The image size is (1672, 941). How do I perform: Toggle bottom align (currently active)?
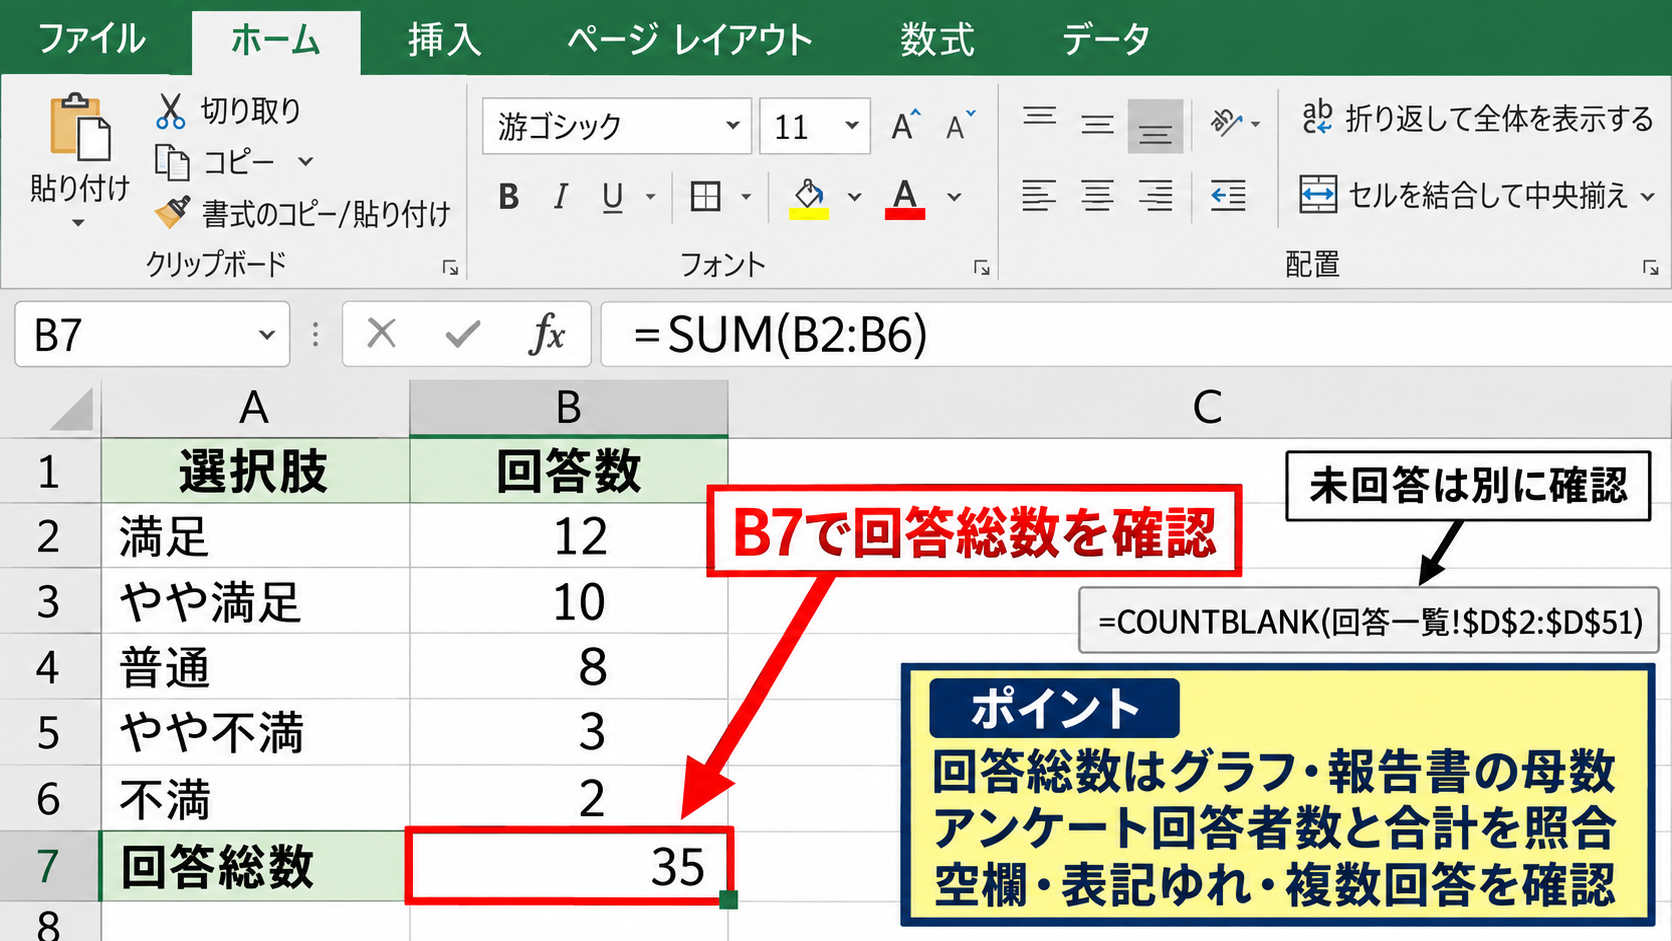tap(1155, 126)
